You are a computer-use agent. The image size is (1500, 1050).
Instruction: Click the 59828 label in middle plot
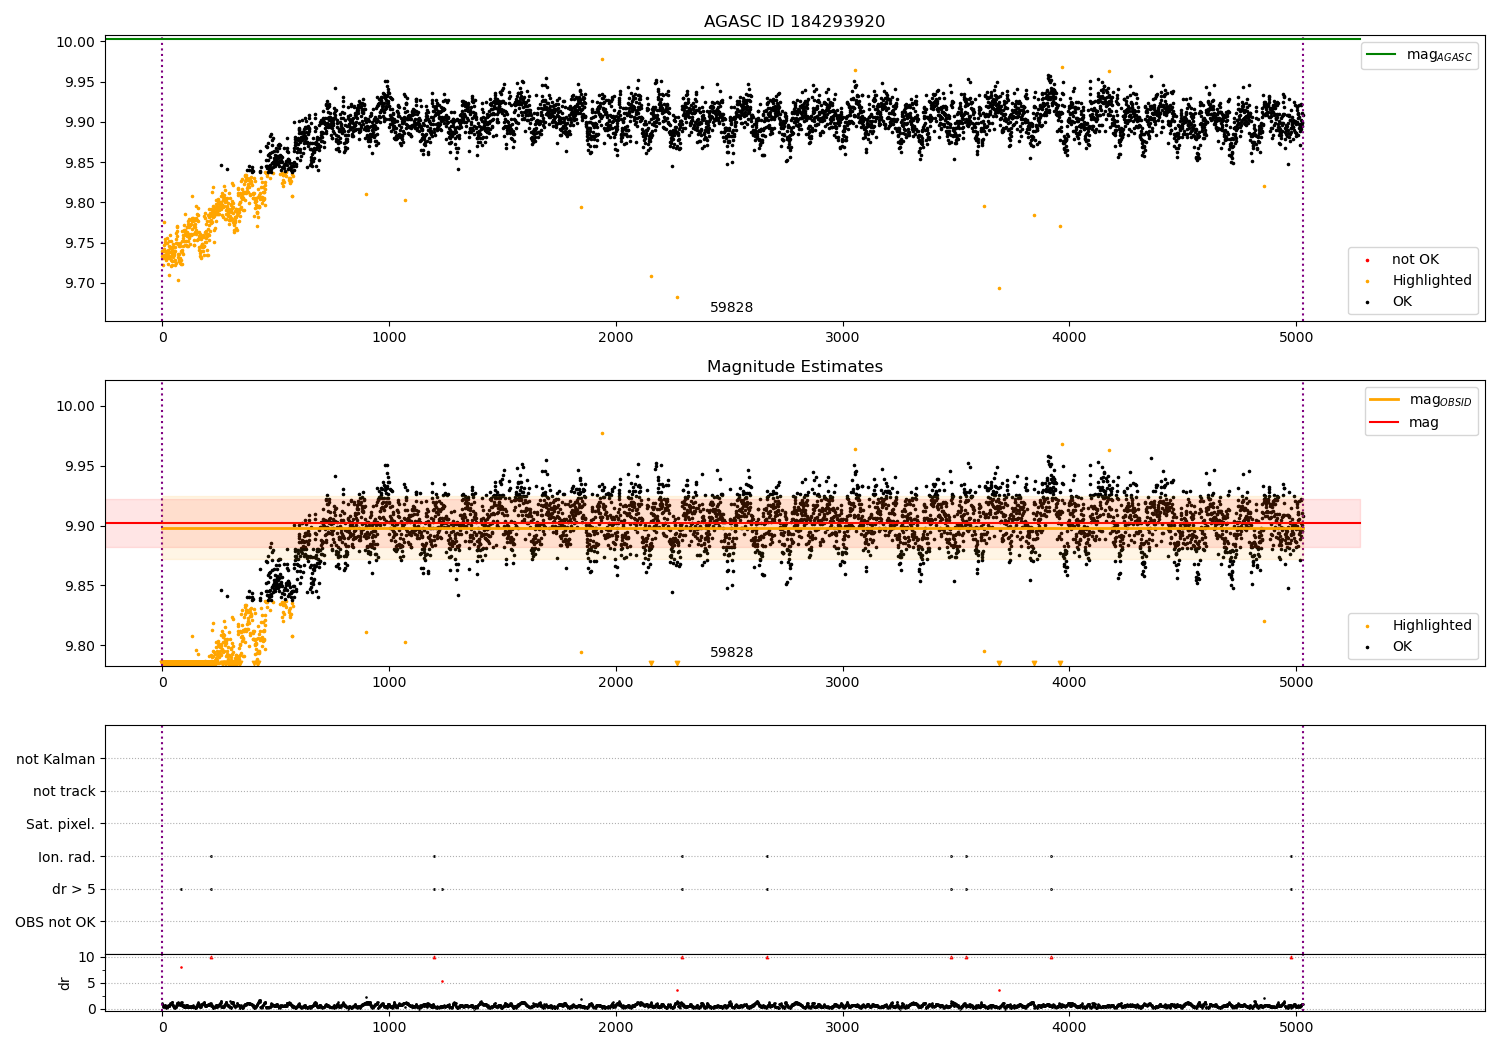(731, 653)
